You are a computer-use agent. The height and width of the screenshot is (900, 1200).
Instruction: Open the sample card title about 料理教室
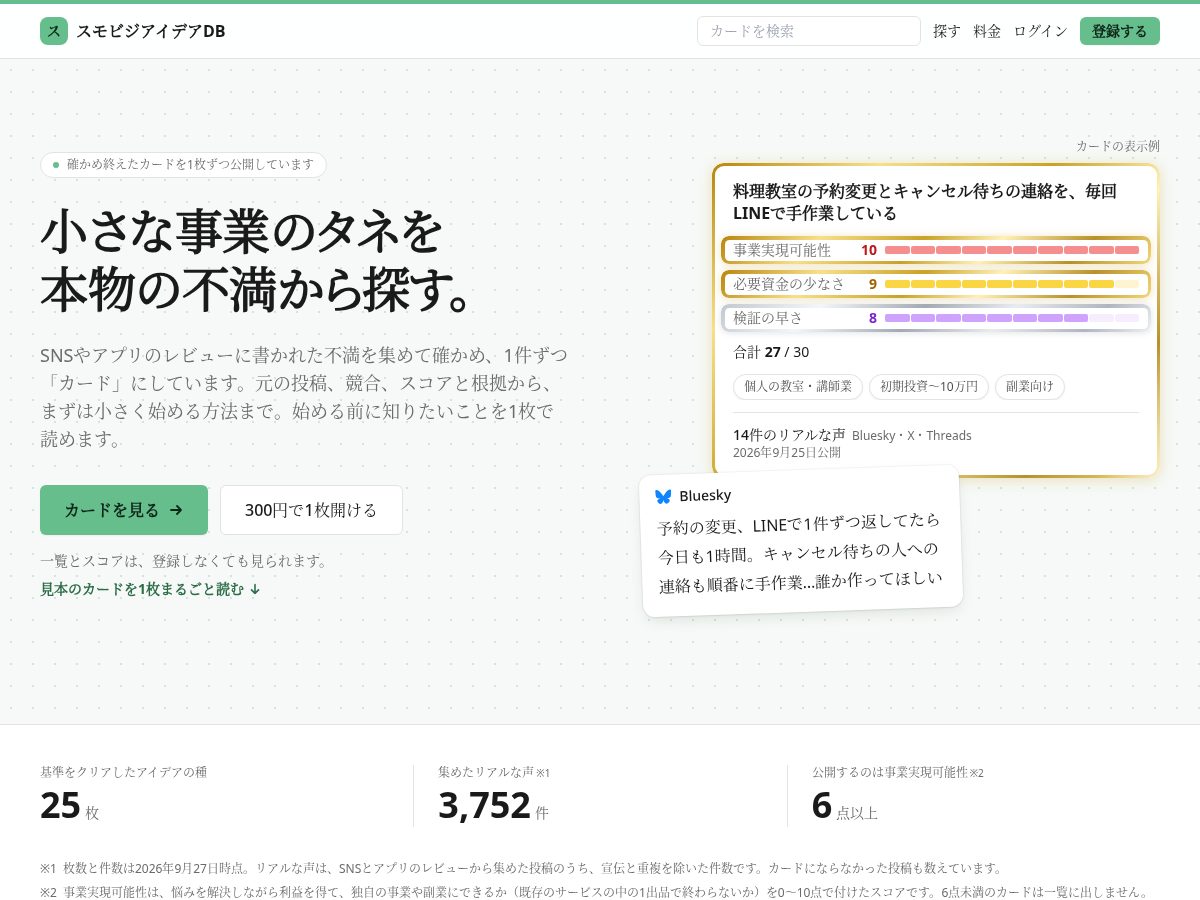click(925, 202)
